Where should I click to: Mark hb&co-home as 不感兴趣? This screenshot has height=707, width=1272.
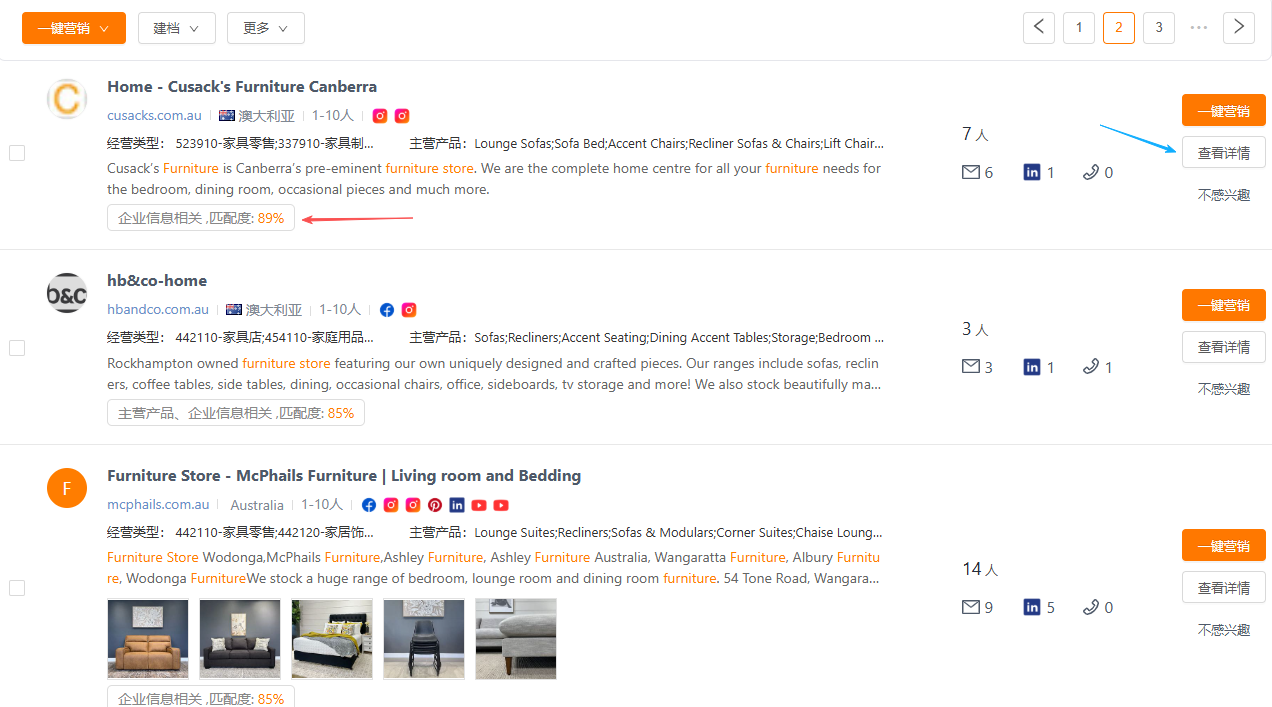[1224, 389]
